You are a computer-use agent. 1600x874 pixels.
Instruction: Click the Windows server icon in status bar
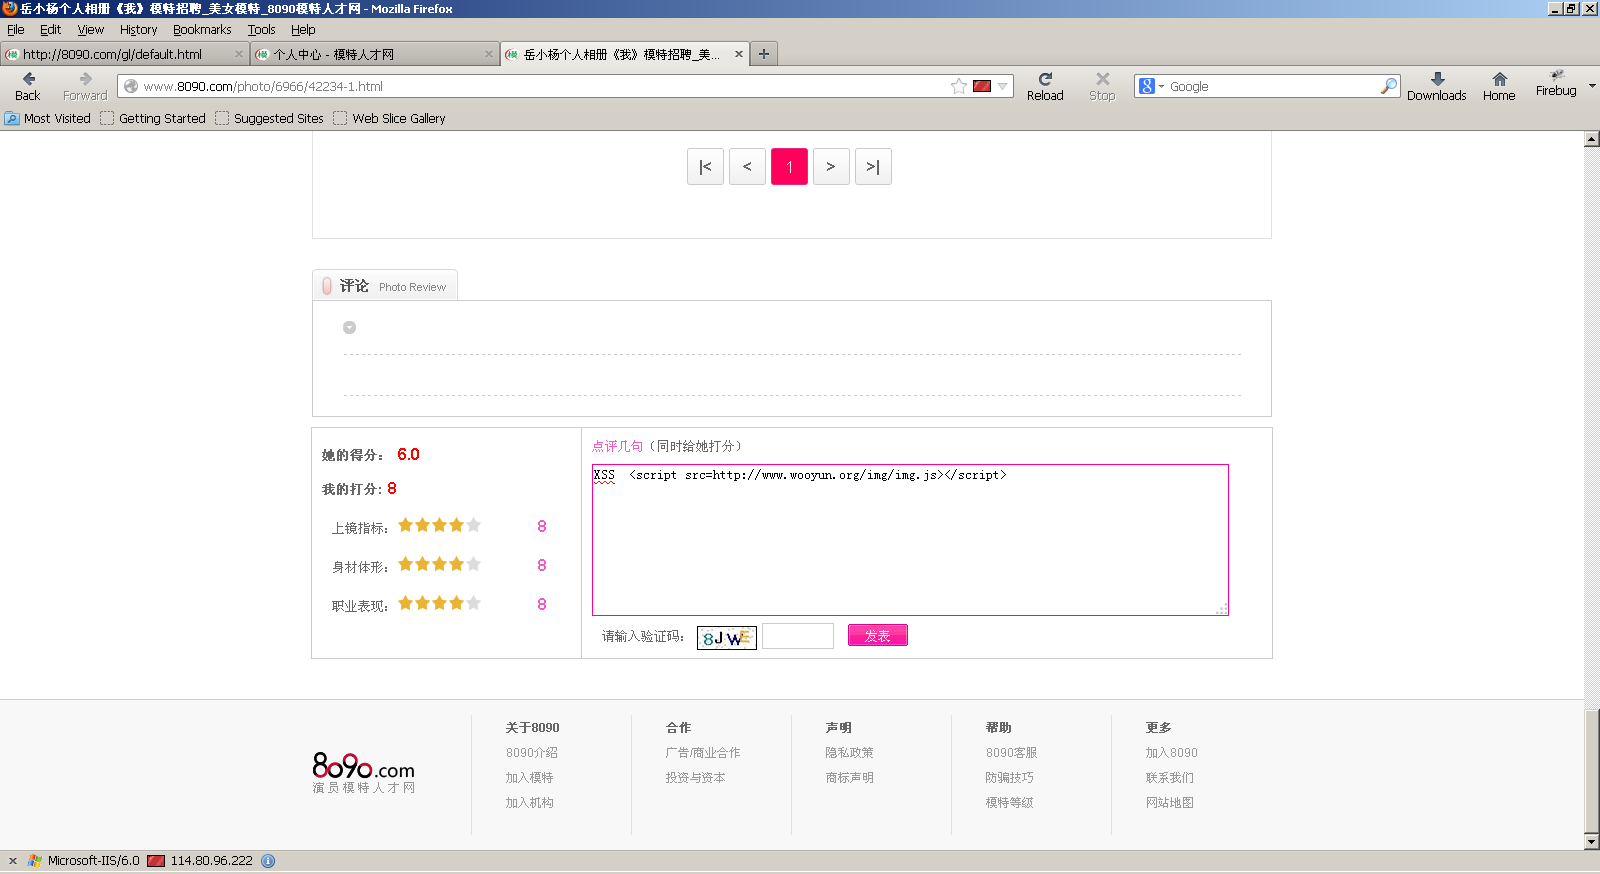click(35, 860)
